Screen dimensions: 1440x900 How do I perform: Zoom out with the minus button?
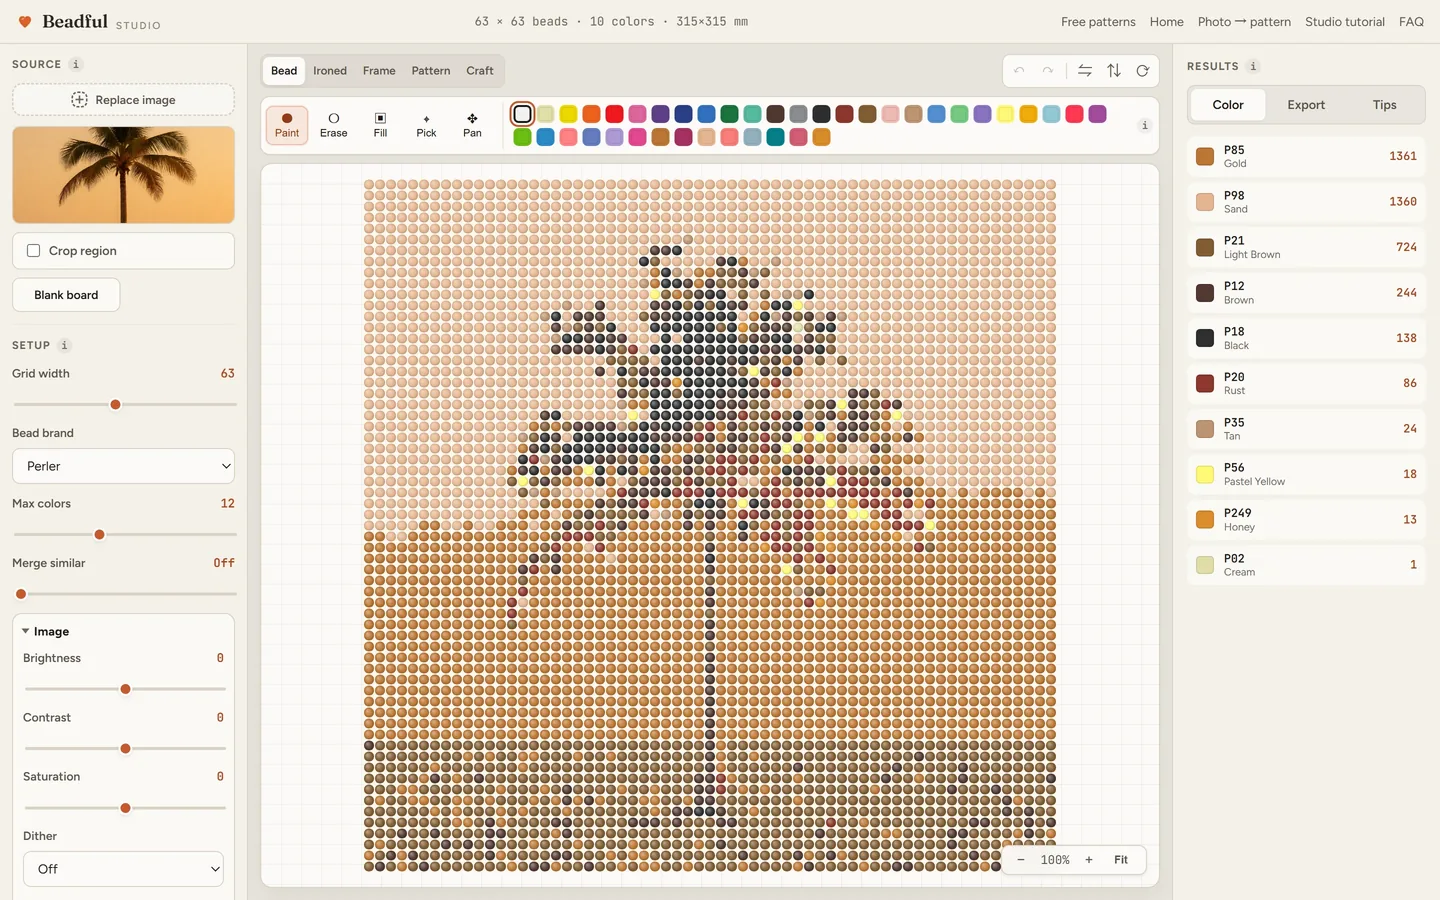(x=1020, y=860)
